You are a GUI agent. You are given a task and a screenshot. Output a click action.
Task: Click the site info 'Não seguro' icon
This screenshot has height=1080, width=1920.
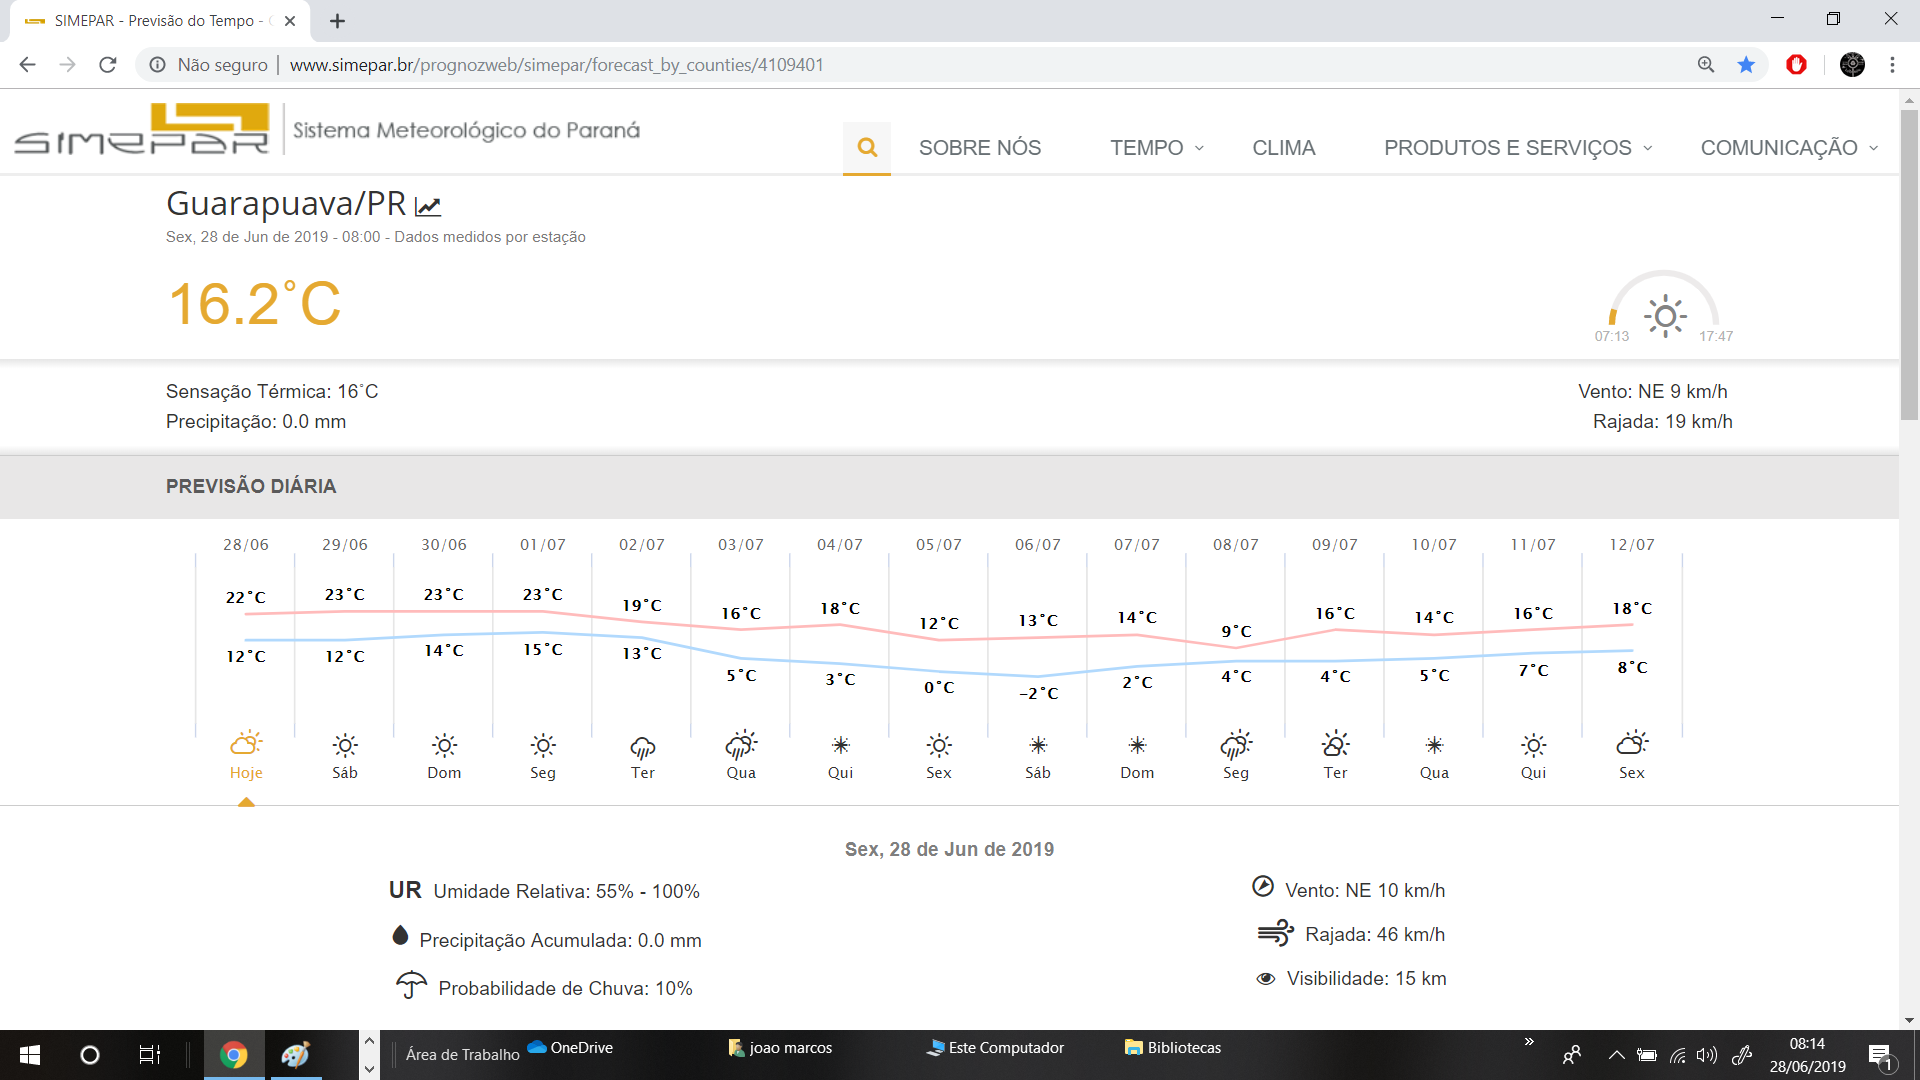(x=157, y=65)
